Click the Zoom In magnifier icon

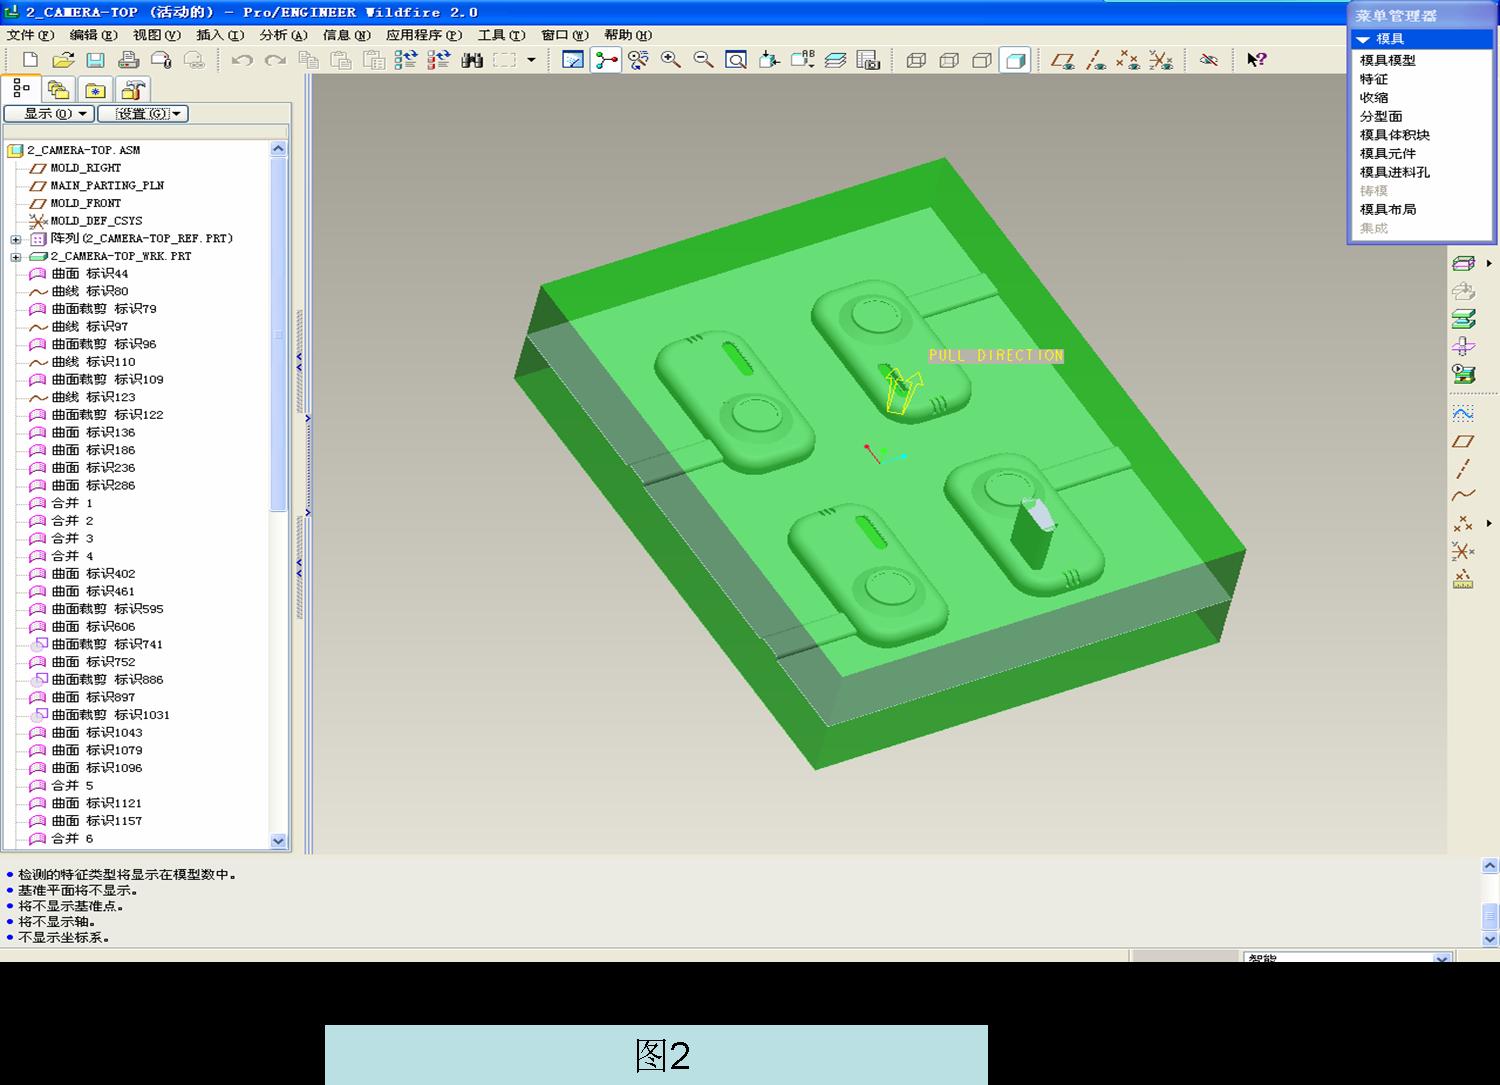[x=671, y=60]
